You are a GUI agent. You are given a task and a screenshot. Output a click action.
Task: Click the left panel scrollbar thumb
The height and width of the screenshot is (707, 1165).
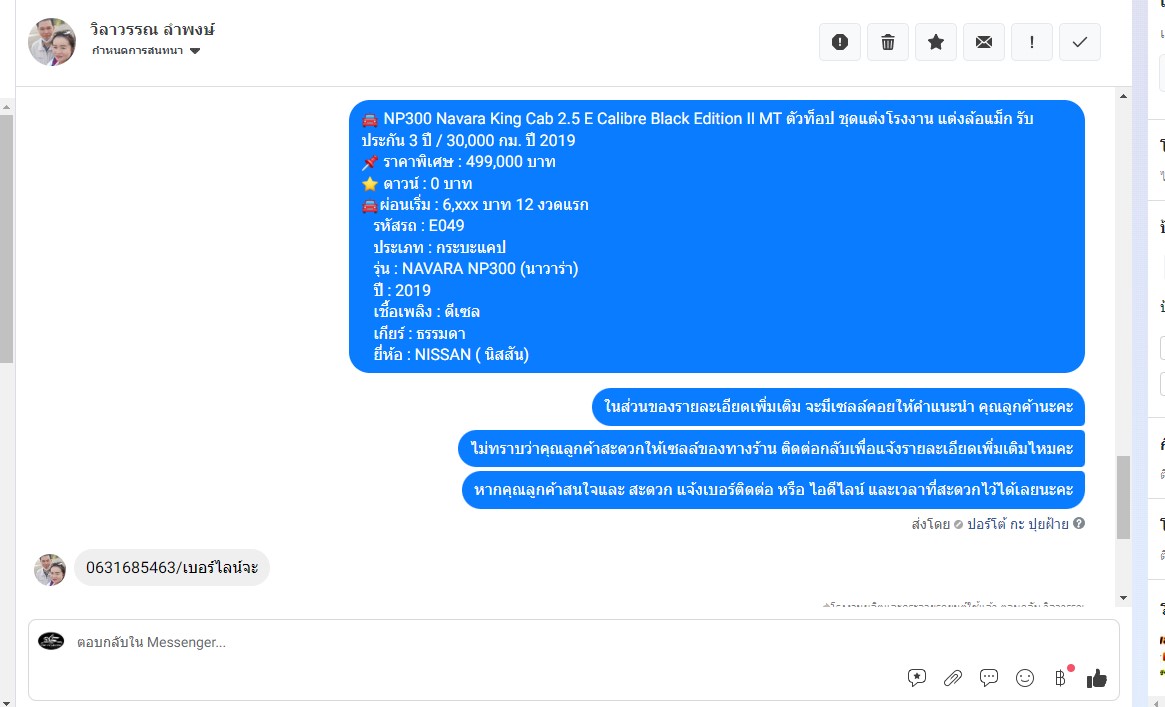pyautogui.click(x=6, y=238)
